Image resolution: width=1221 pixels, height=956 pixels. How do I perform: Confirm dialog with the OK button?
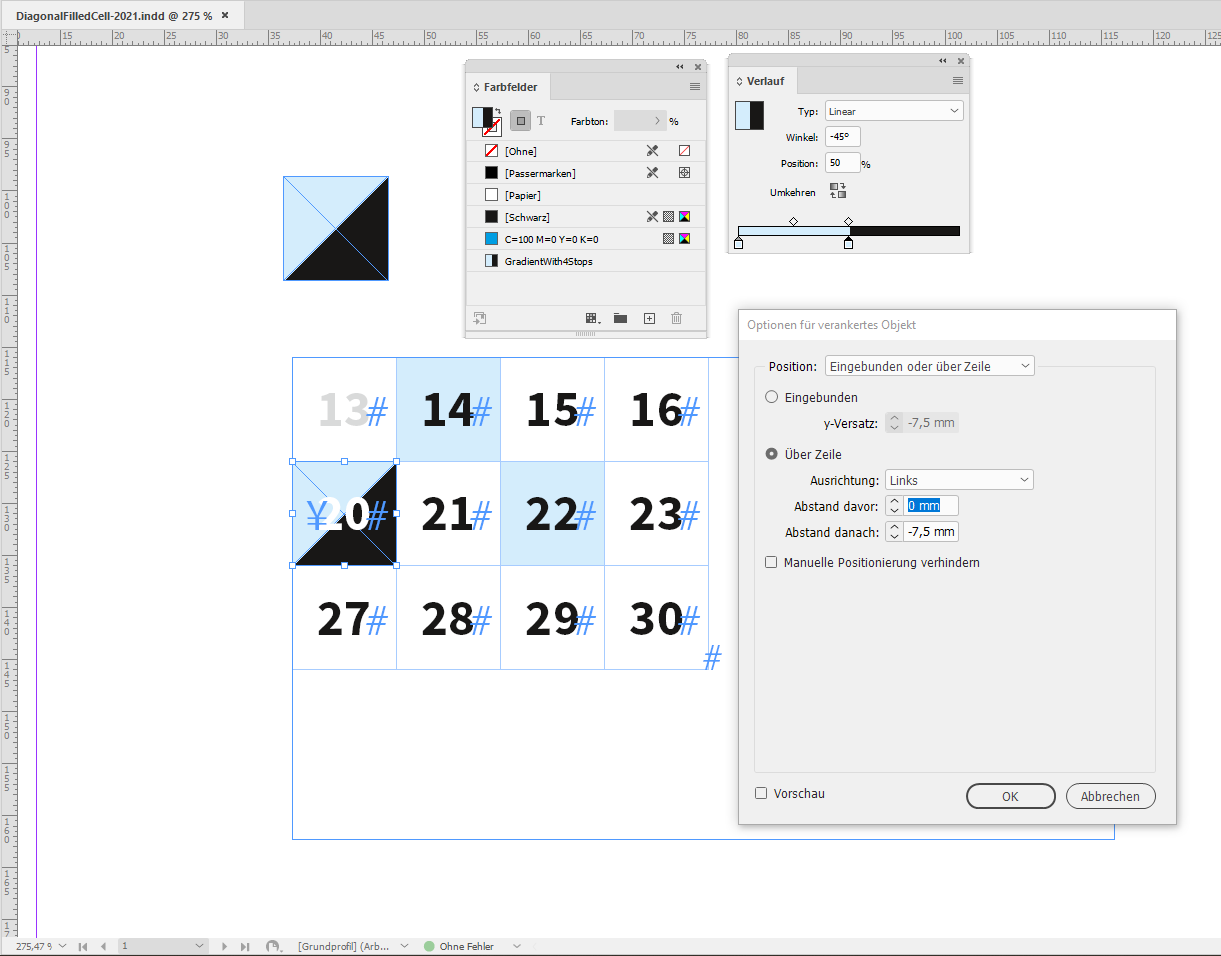pyautogui.click(x=1010, y=796)
